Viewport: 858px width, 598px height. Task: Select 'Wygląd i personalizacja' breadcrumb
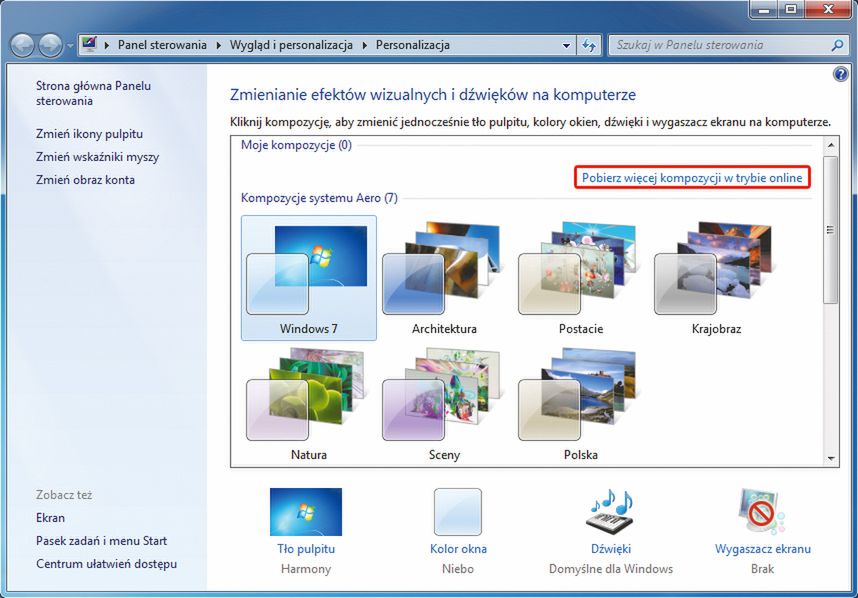[x=291, y=45]
